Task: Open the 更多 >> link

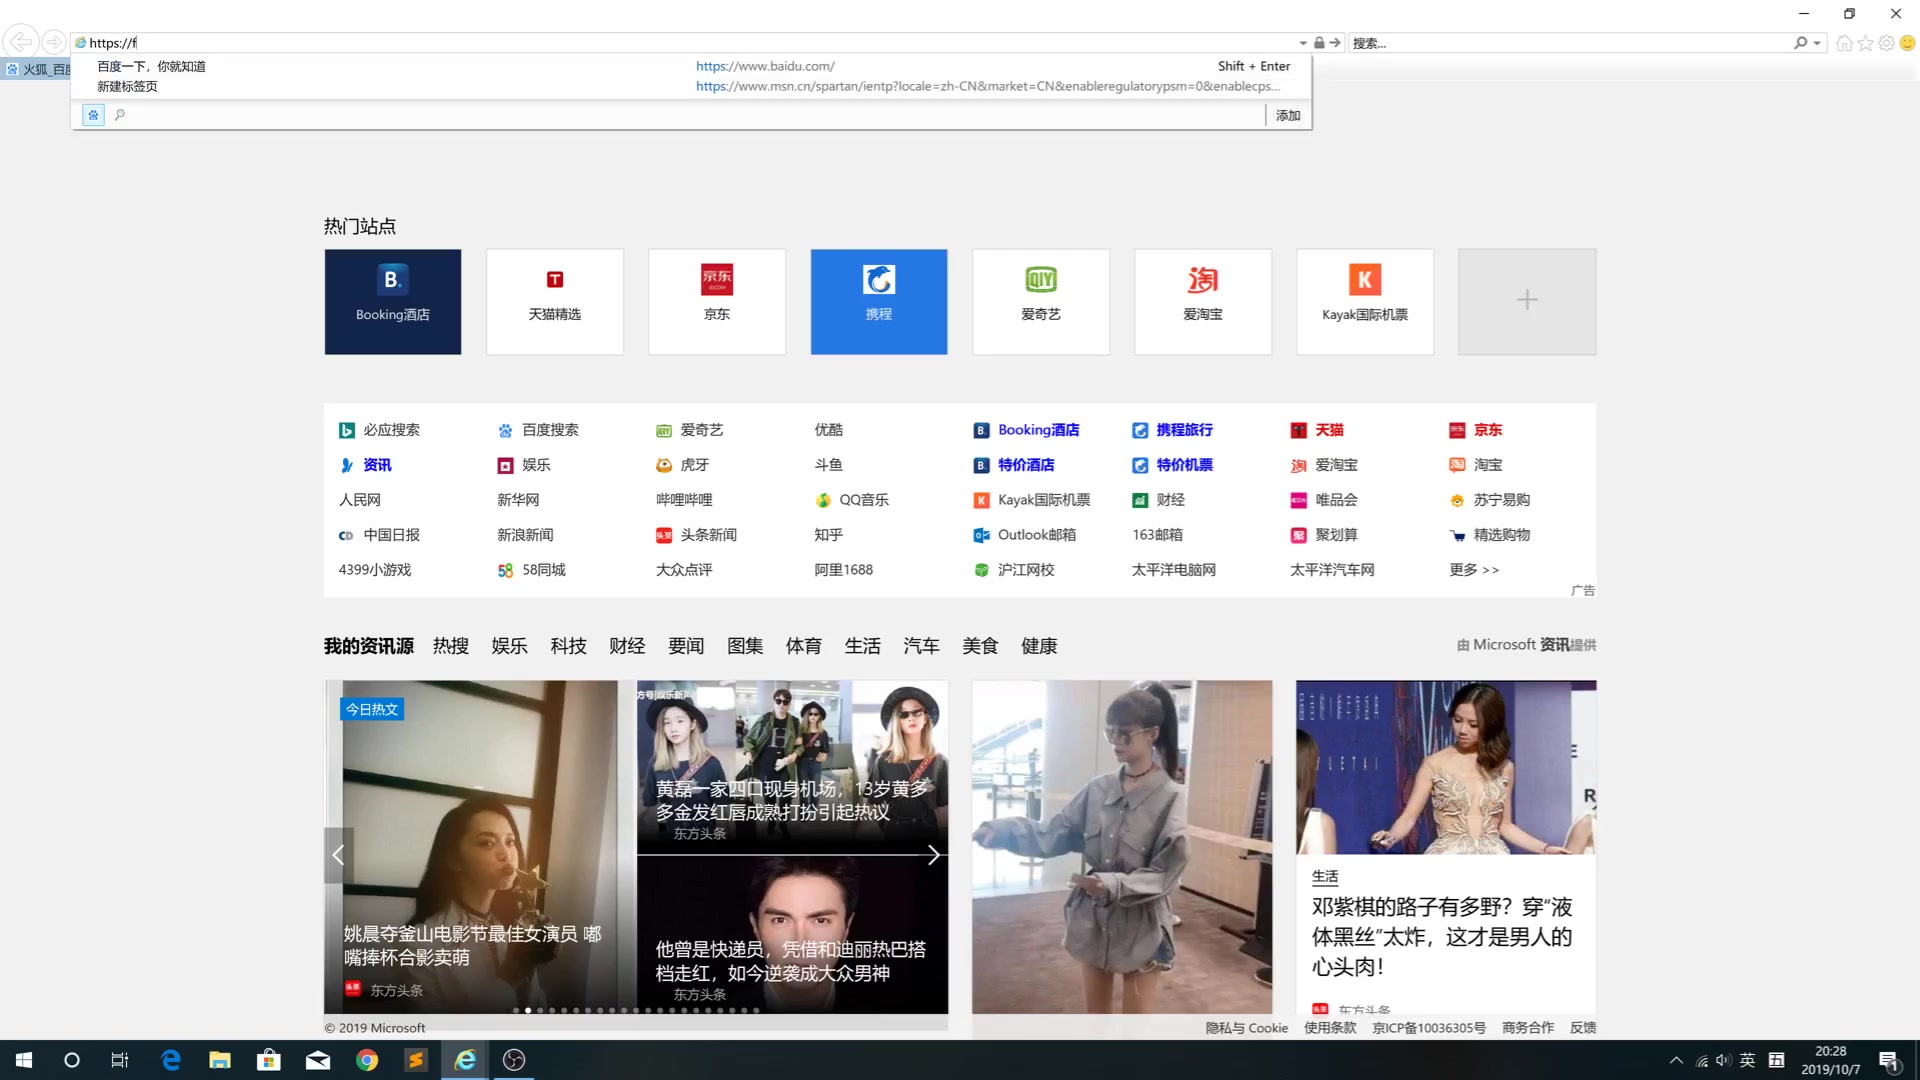Action: coord(1473,570)
